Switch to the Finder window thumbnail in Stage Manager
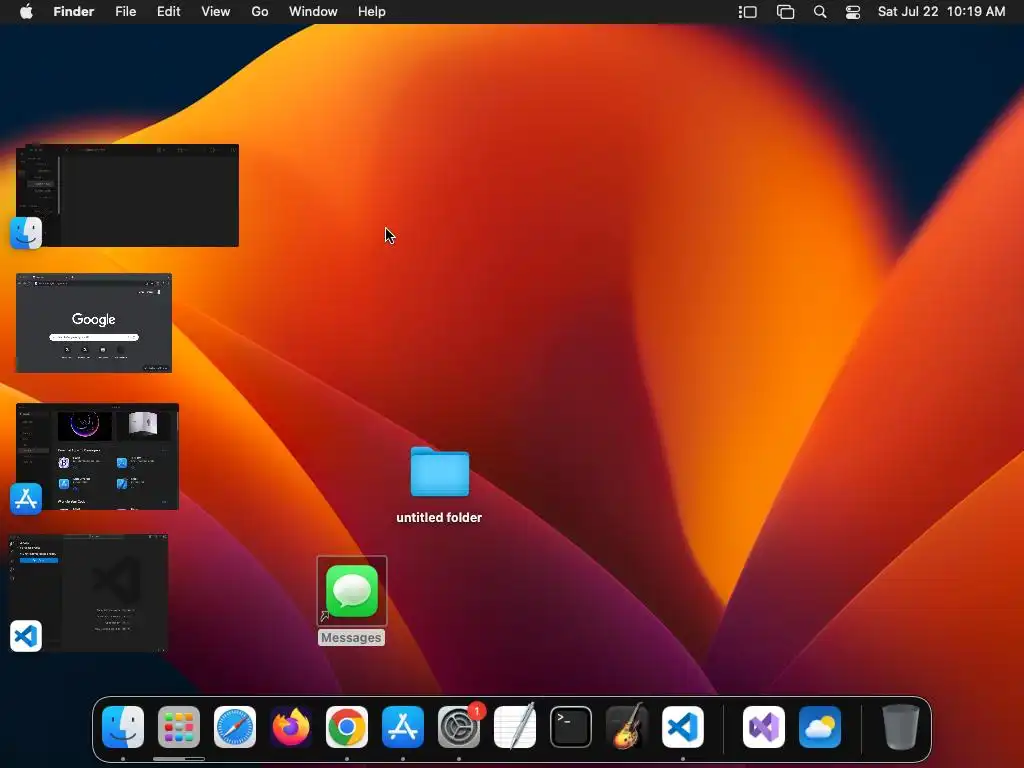This screenshot has height=768, width=1024. [127, 195]
